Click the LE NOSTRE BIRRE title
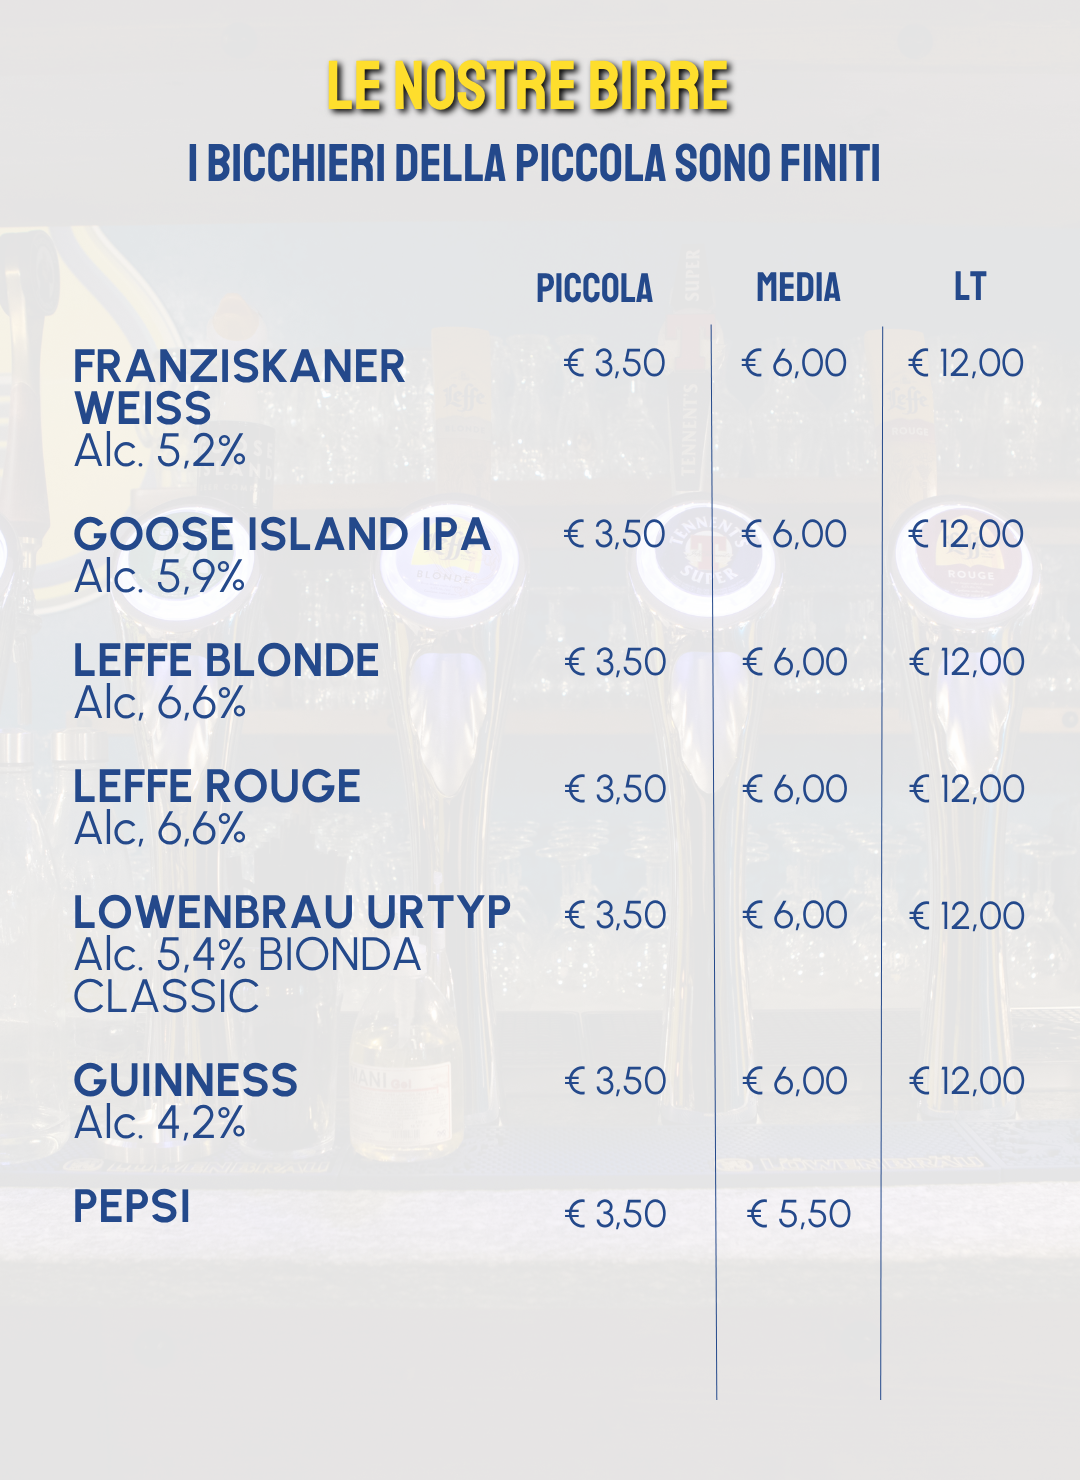The height and width of the screenshot is (1480, 1080). click(x=529, y=86)
